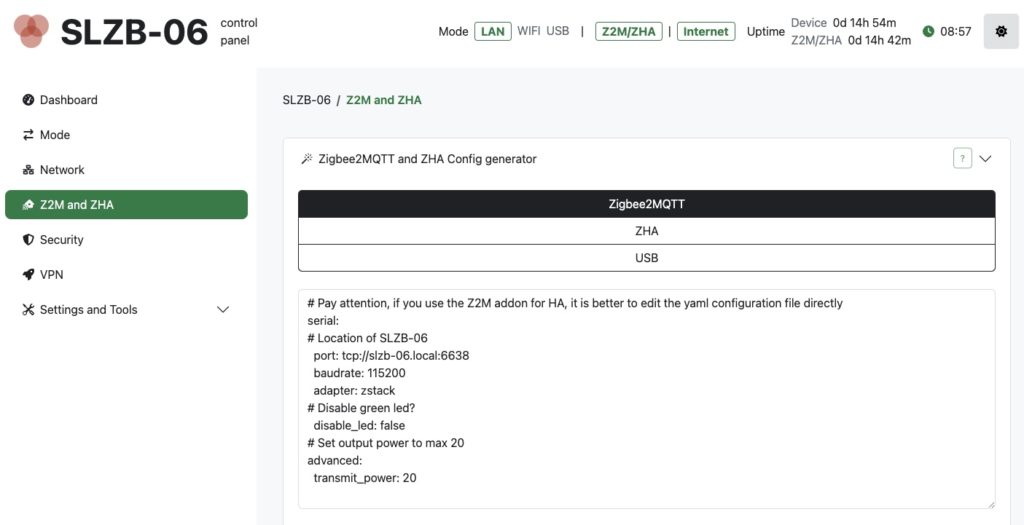
Task: Click the green clock icon
Action: pyautogui.click(x=928, y=31)
